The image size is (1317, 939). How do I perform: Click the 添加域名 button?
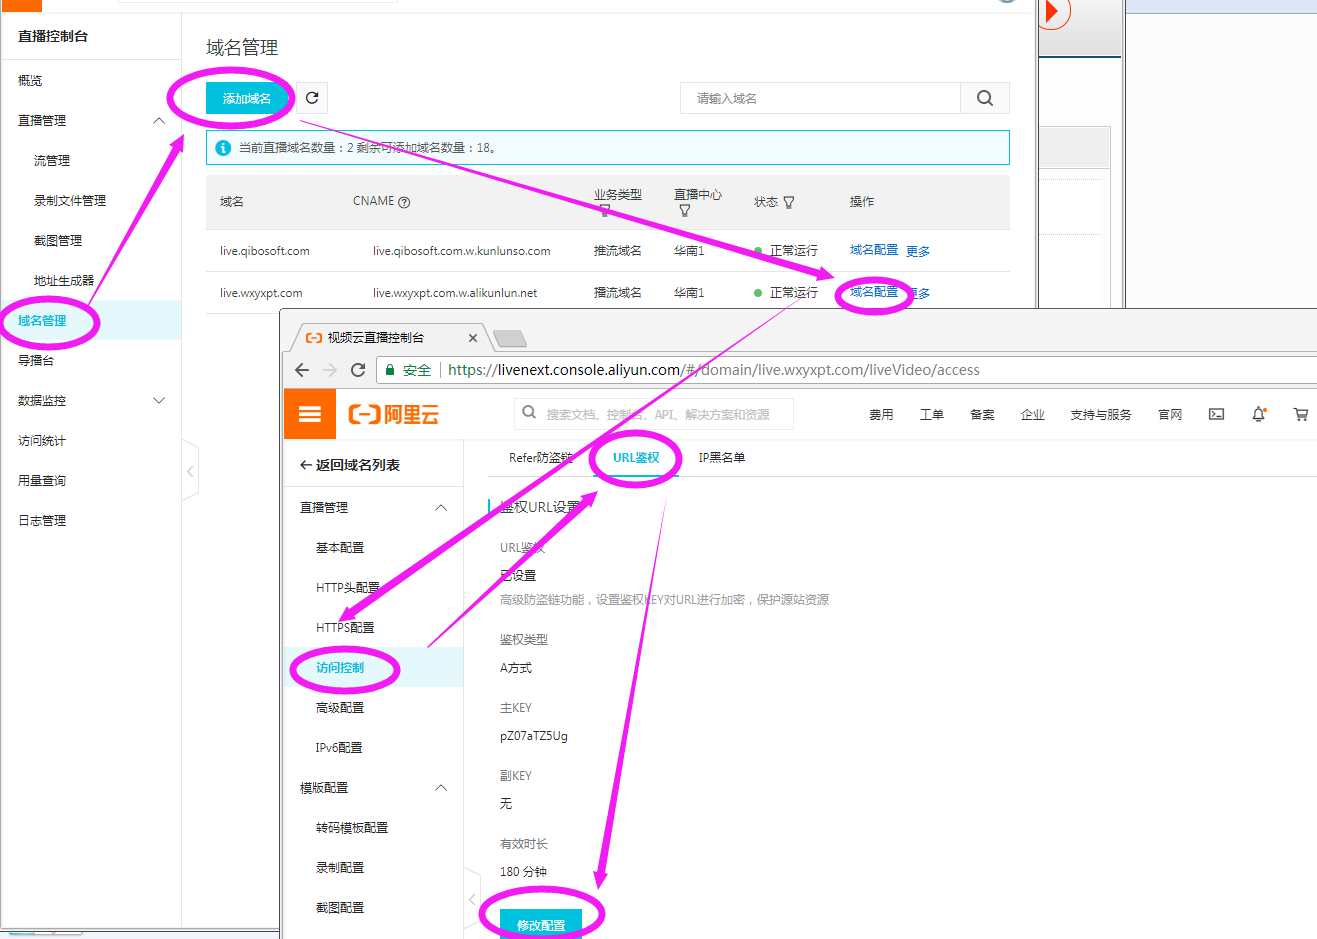(247, 98)
